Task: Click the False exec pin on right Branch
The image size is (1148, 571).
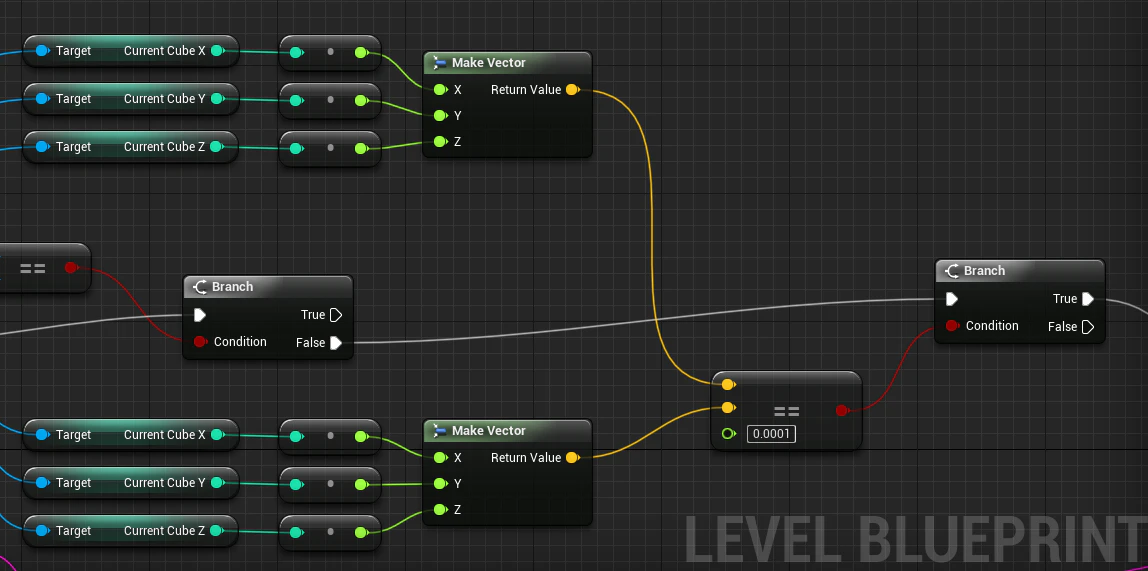Action: tap(1088, 326)
